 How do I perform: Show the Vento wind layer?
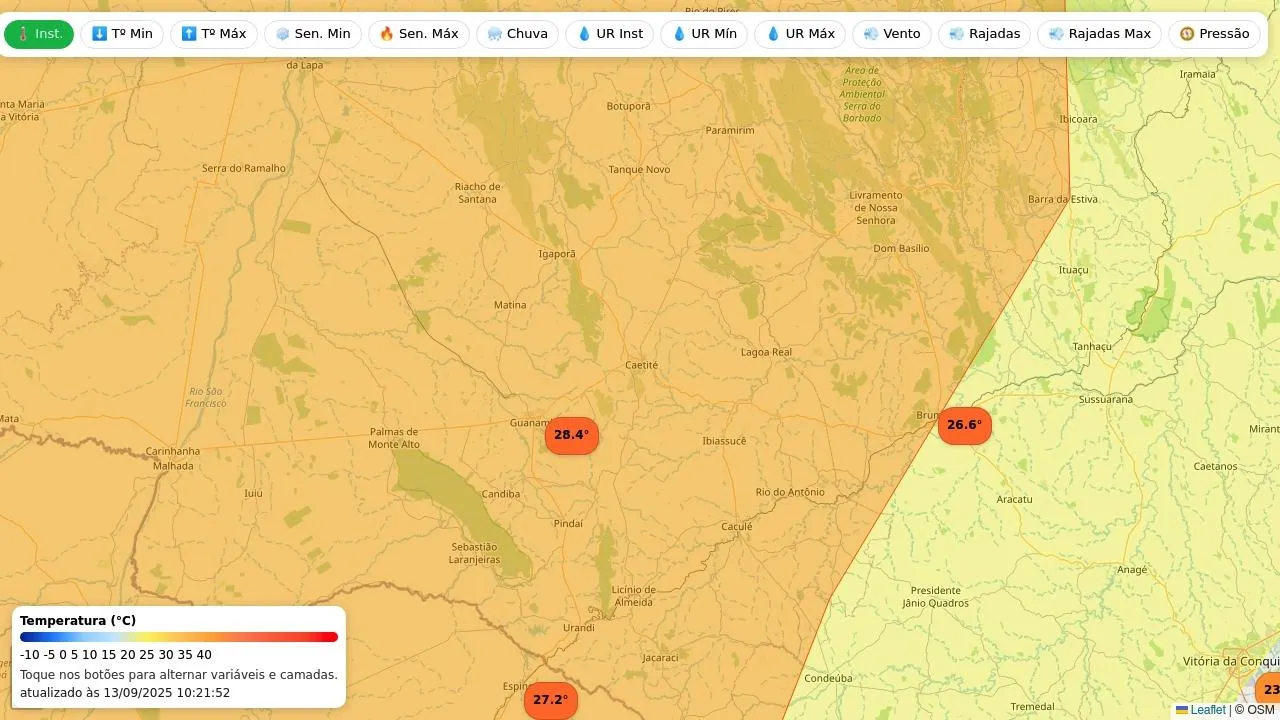click(x=891, y=34)
